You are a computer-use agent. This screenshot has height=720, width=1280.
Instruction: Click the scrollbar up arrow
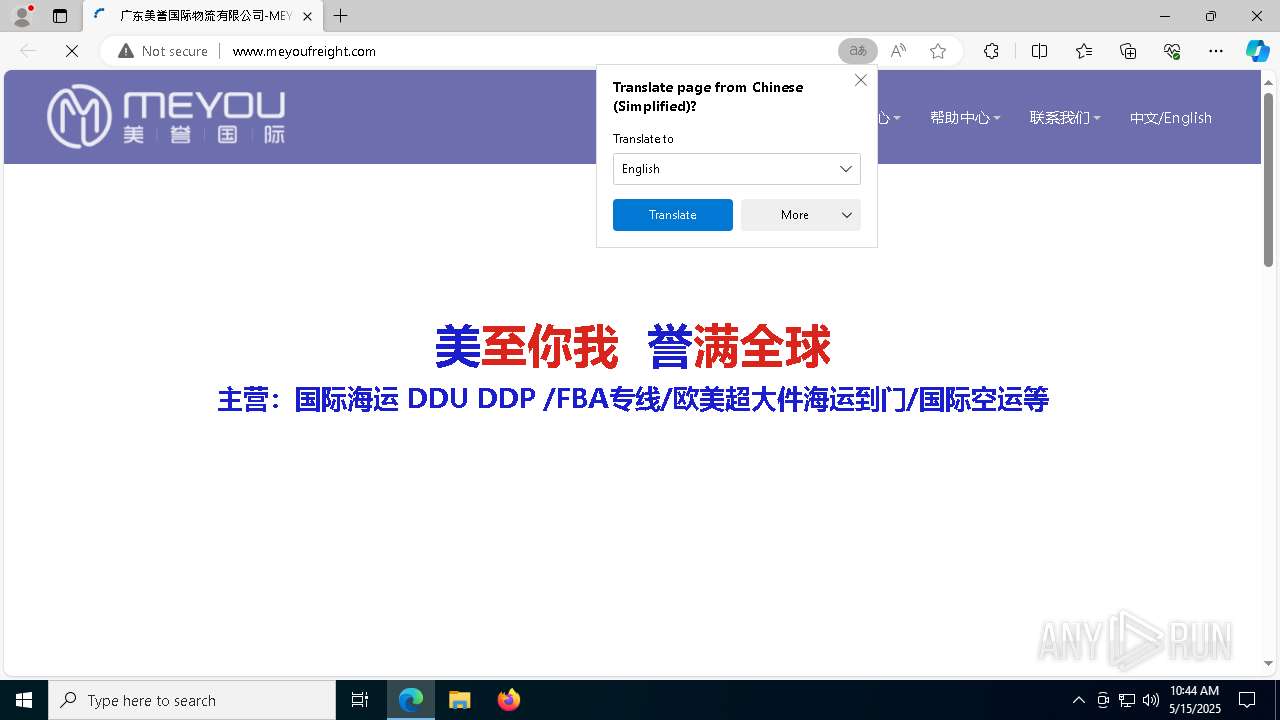(x=1268, y=81)
